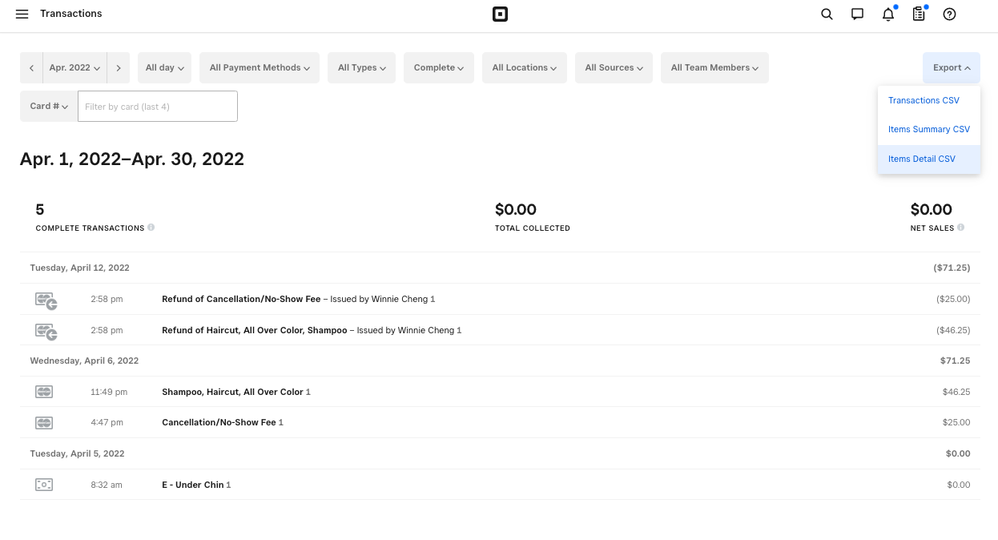Open the messages chat icon
998x540 pixels.
click(x=857, y=14)
